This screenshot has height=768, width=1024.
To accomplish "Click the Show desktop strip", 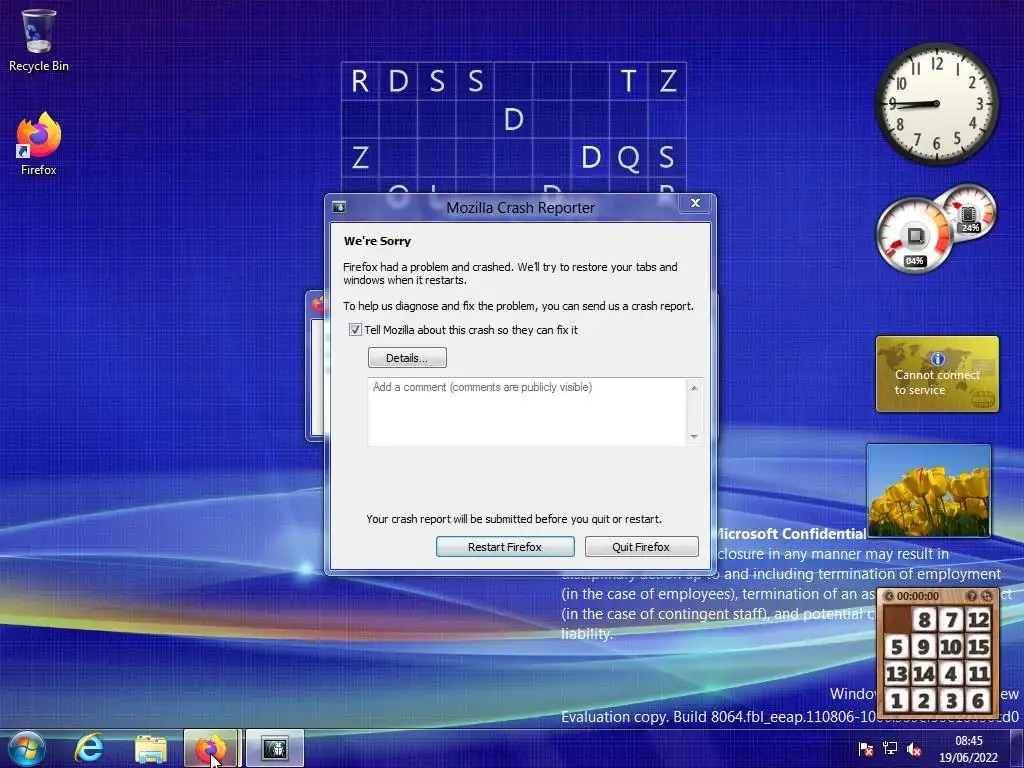I will click(x=1017, y=748).
